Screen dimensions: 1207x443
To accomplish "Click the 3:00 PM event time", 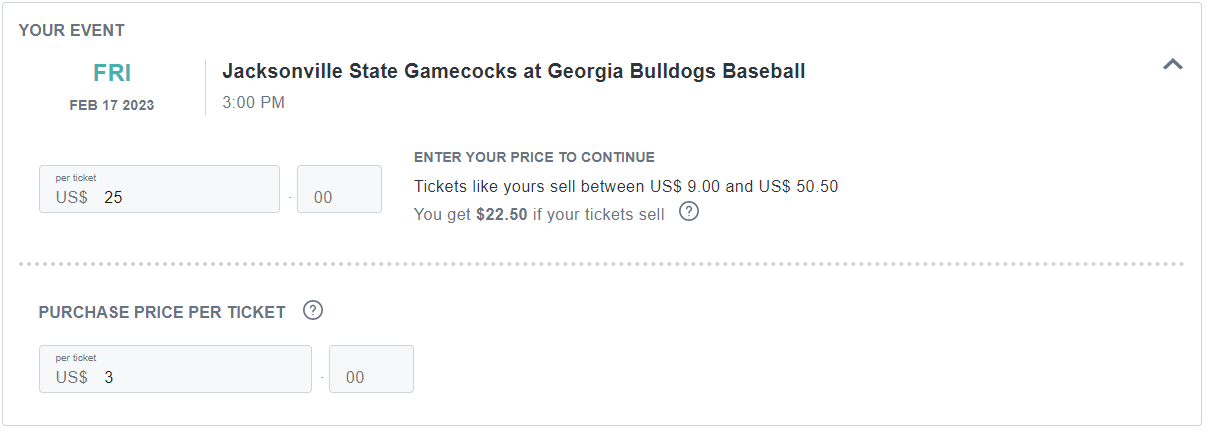I will (253, 102).
